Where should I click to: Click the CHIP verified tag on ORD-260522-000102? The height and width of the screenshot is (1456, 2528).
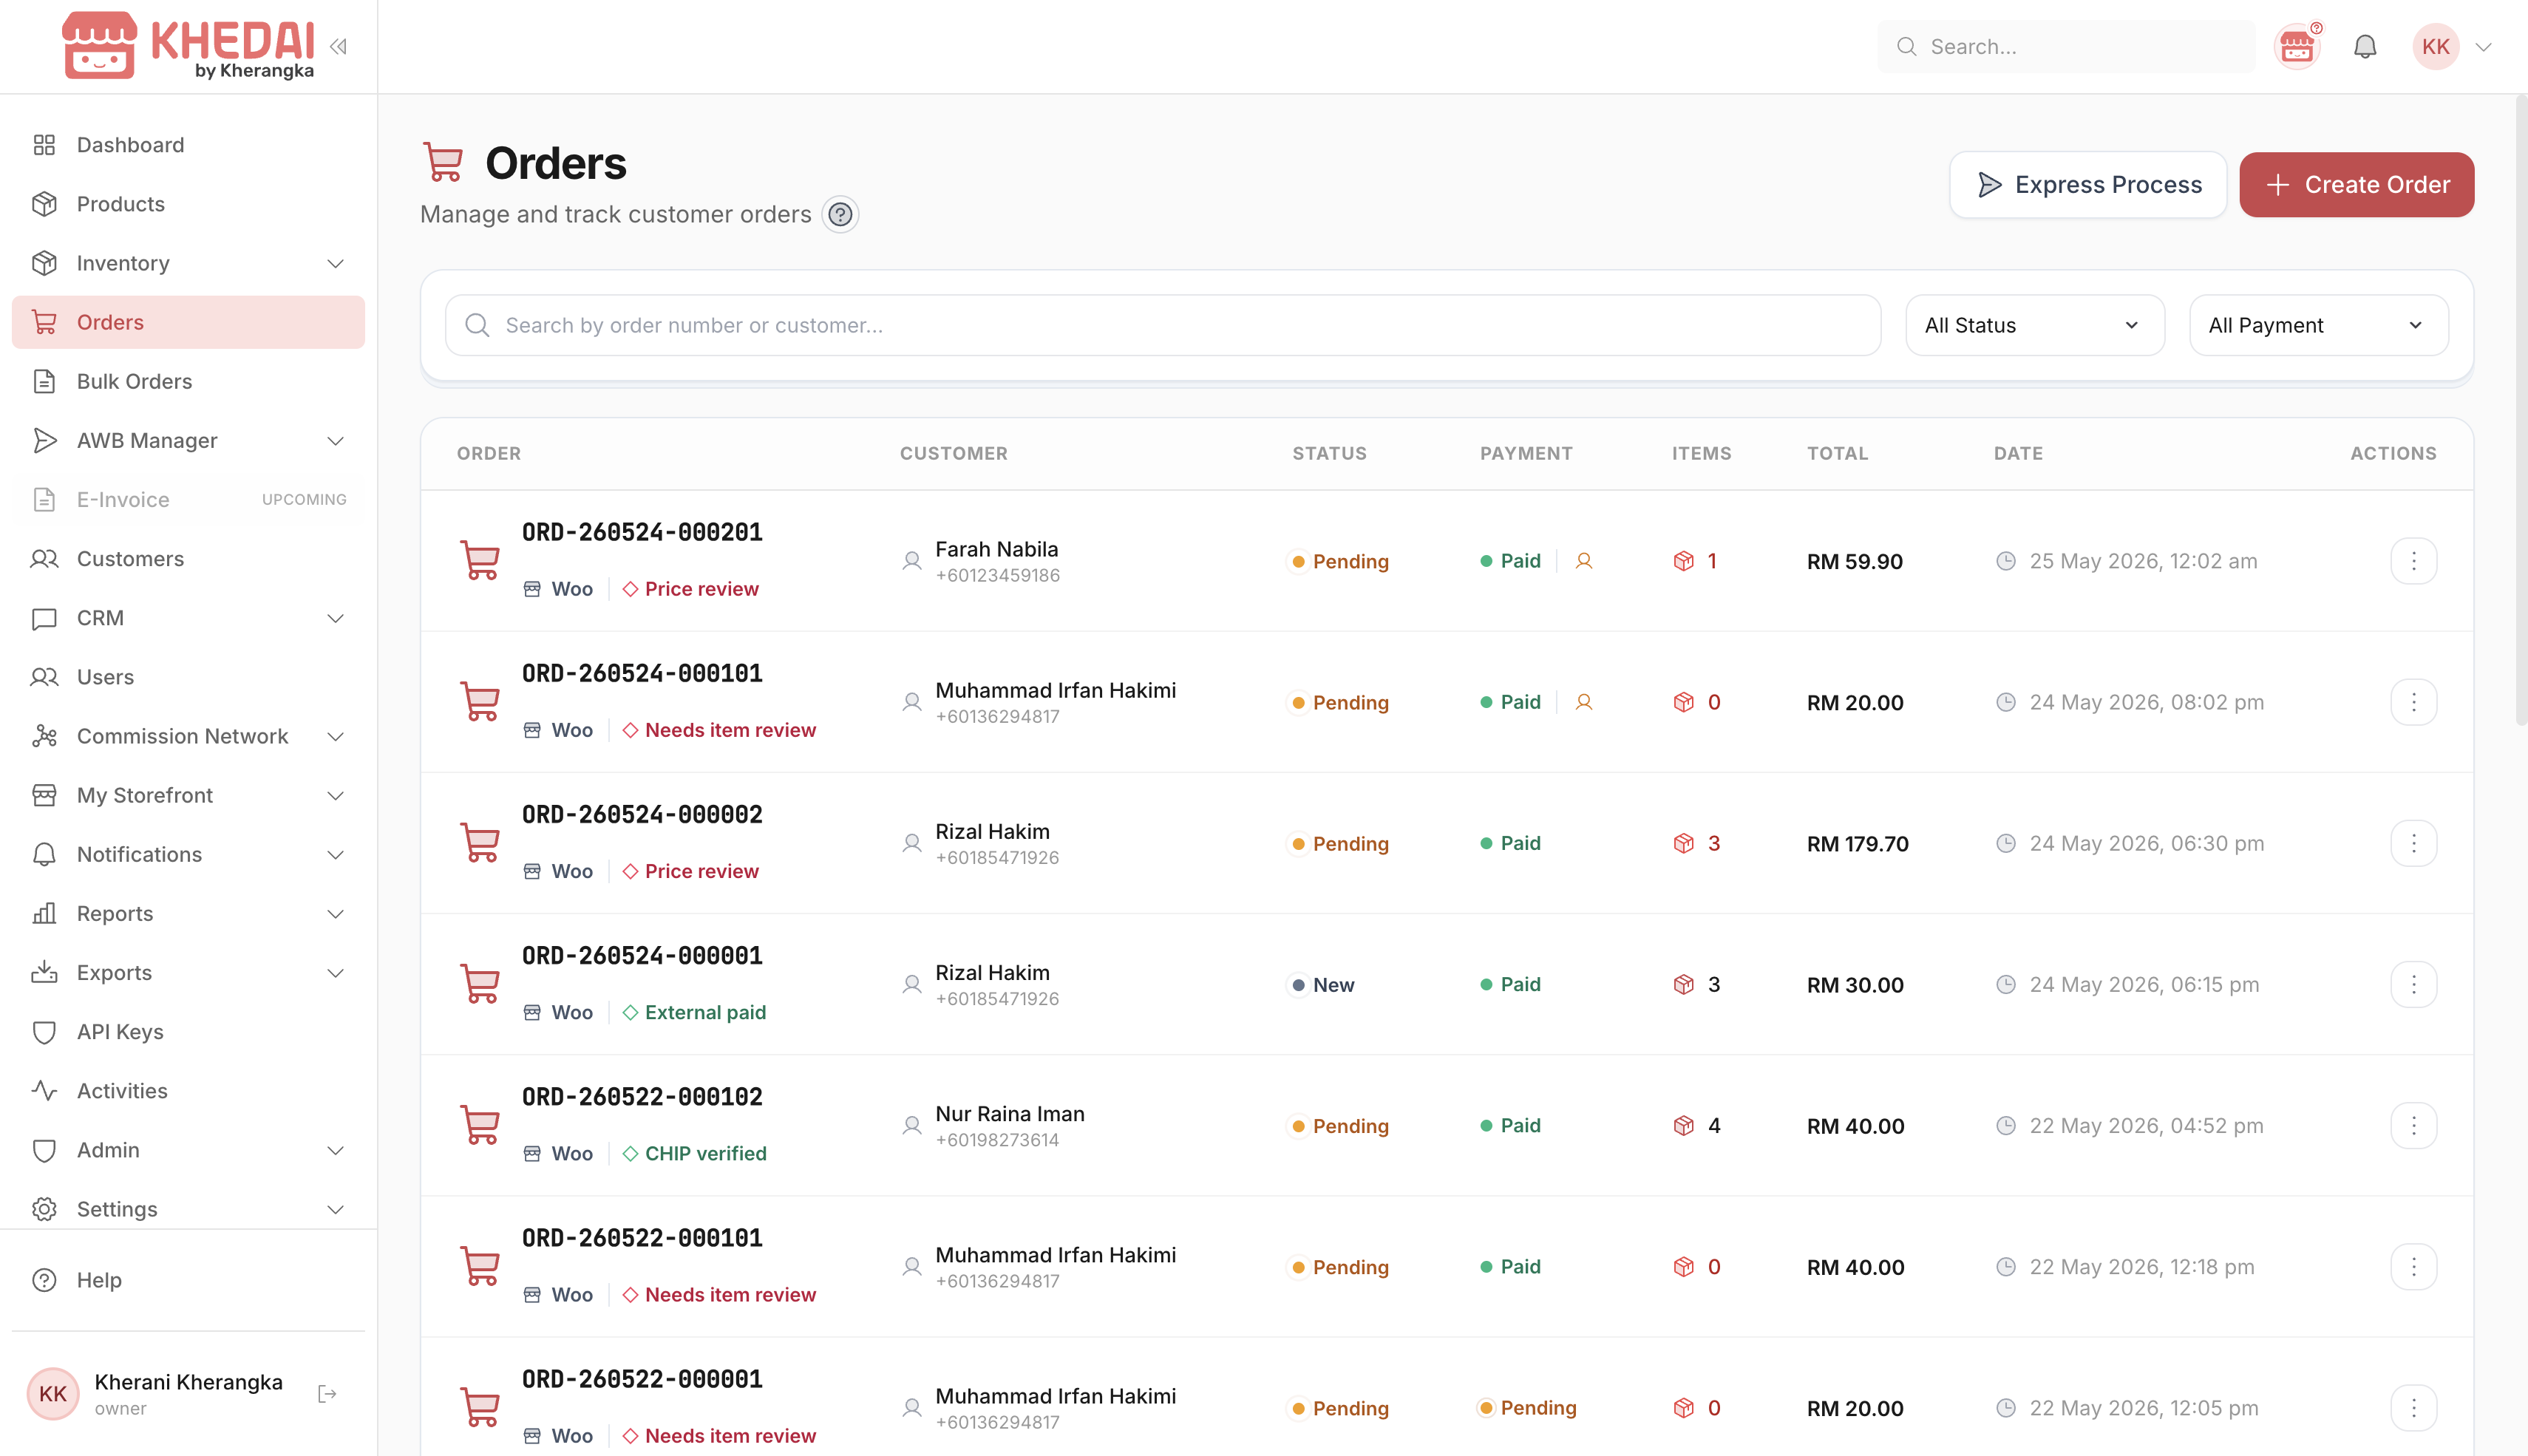[694, 1153]
